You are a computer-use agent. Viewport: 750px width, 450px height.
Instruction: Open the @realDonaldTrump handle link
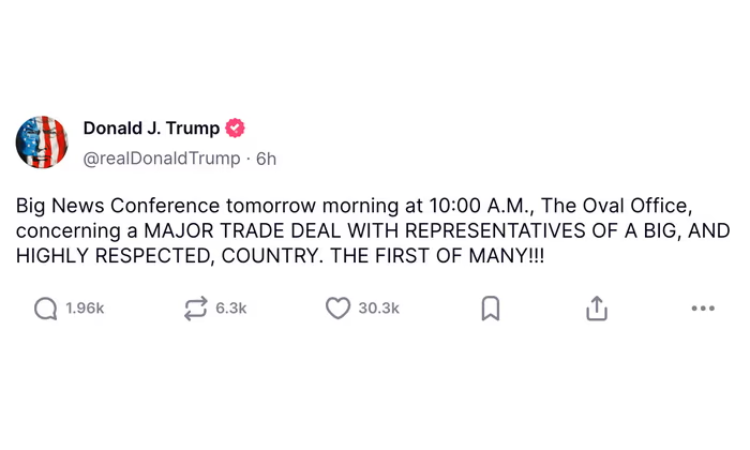[161, 158]
